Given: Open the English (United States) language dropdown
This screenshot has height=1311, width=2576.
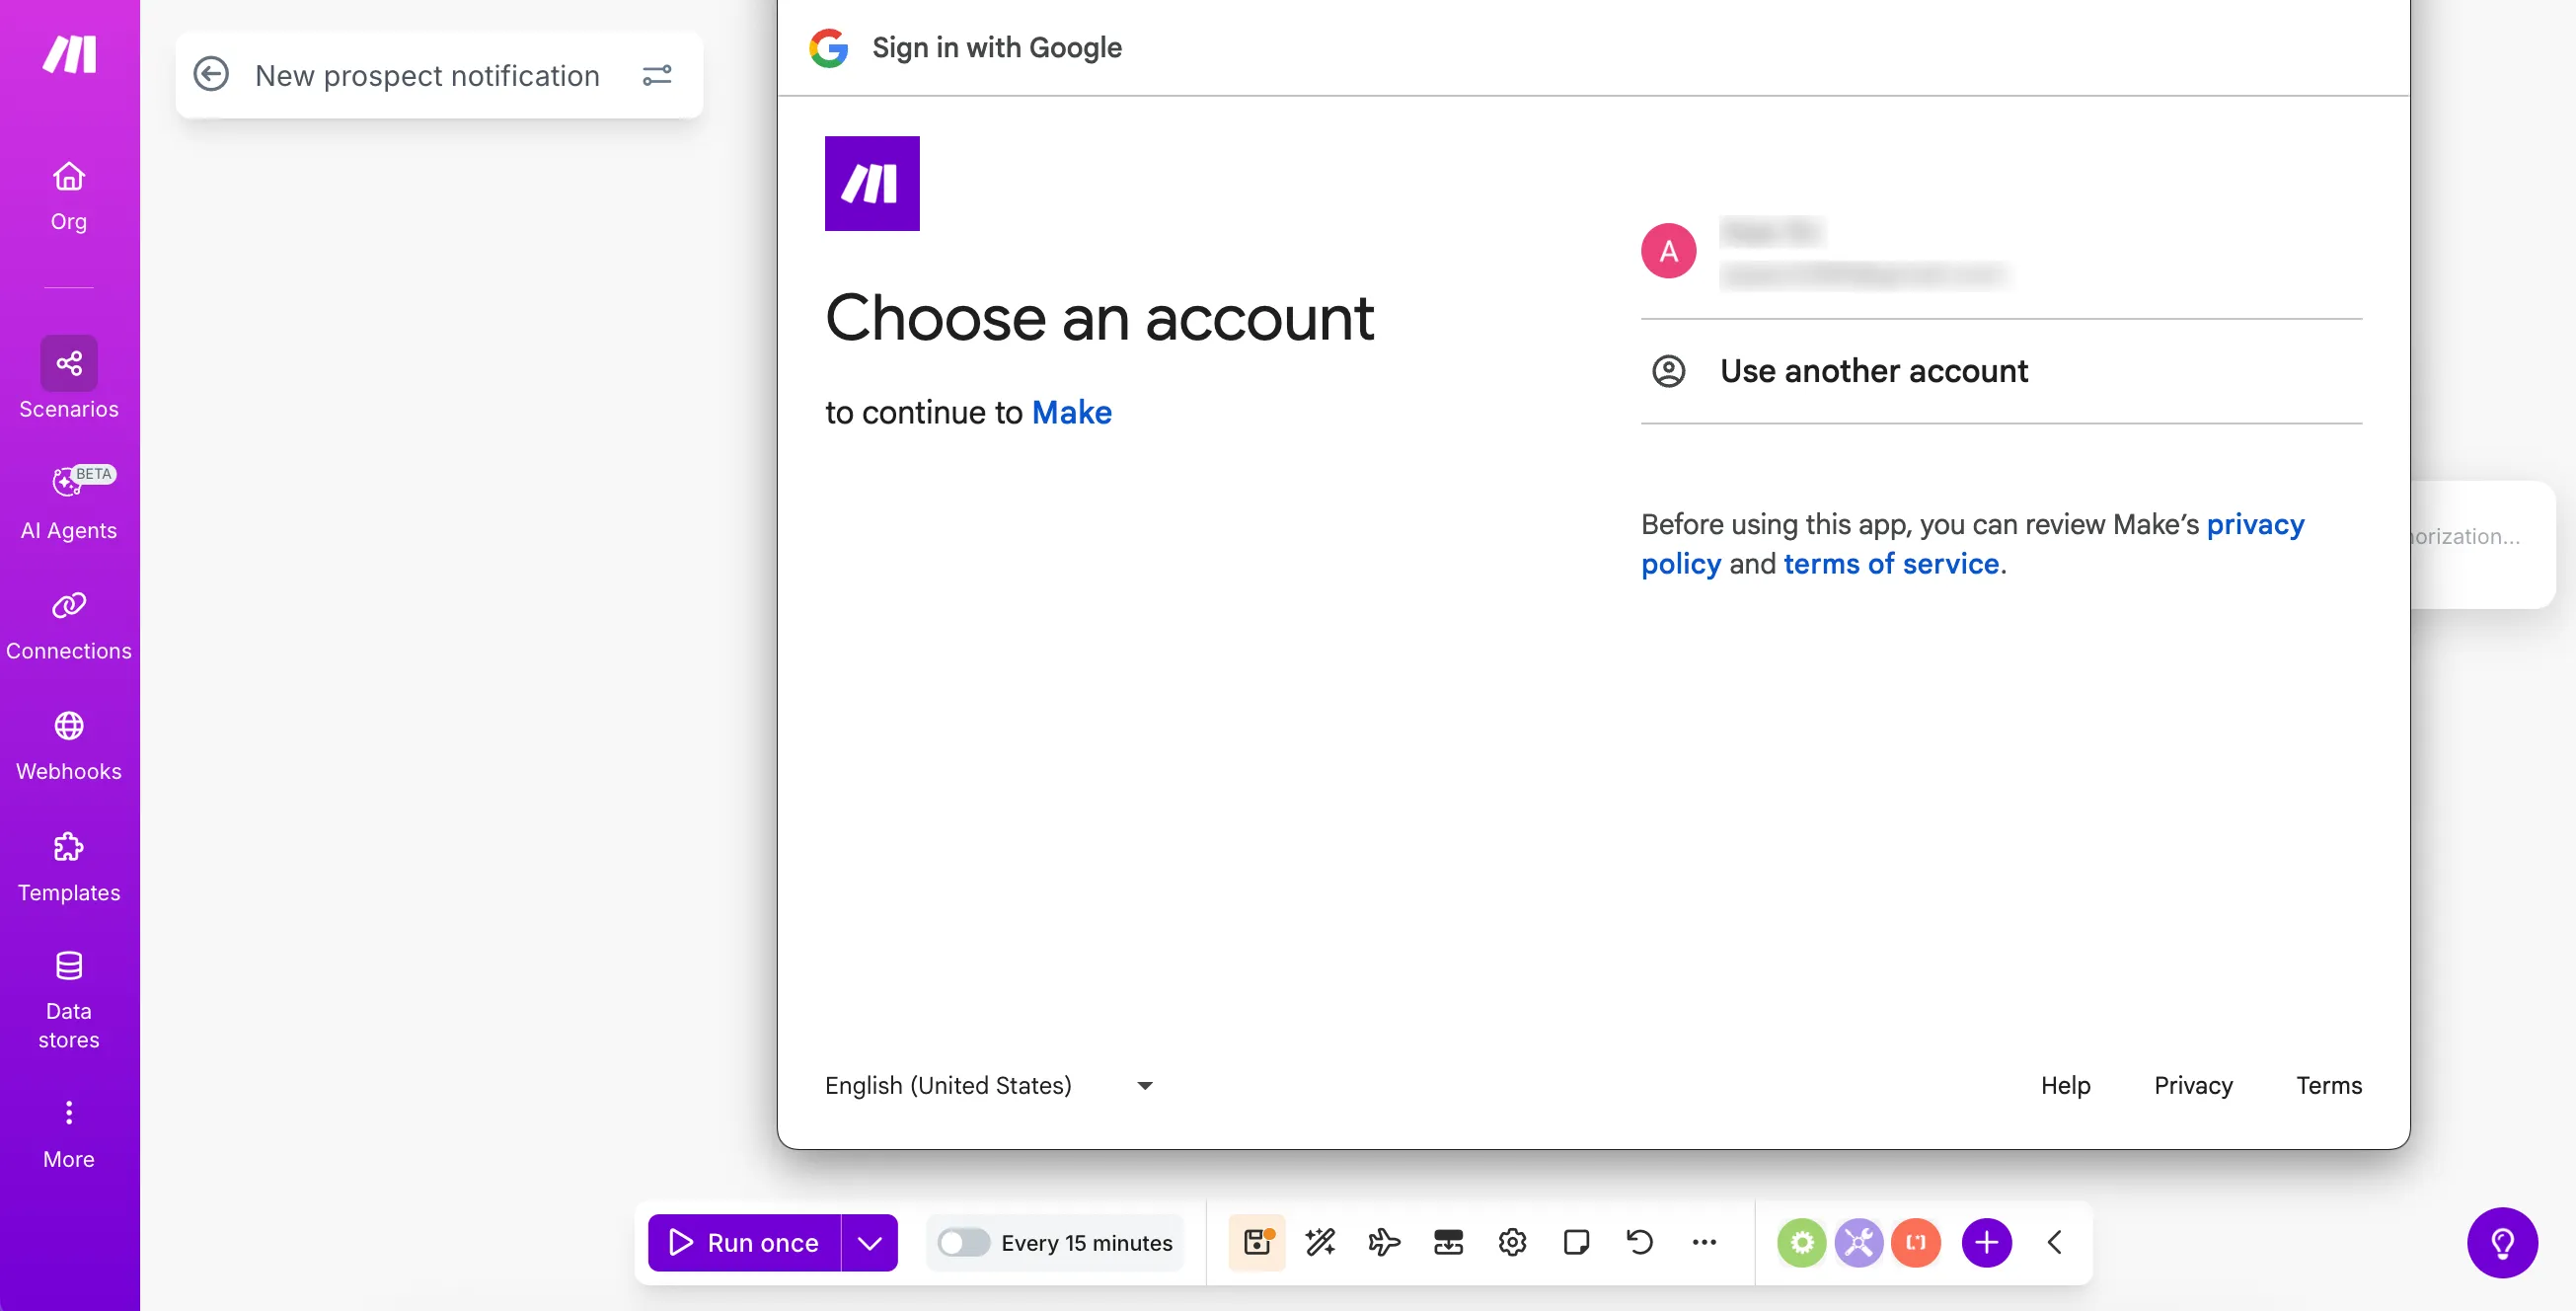Looking at the screenshot, I should (989, 1085).
